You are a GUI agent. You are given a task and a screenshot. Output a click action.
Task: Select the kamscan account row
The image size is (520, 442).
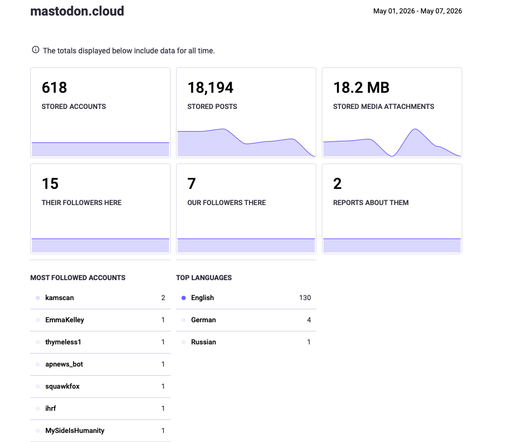pyautogui.click(x=100, y=298)
